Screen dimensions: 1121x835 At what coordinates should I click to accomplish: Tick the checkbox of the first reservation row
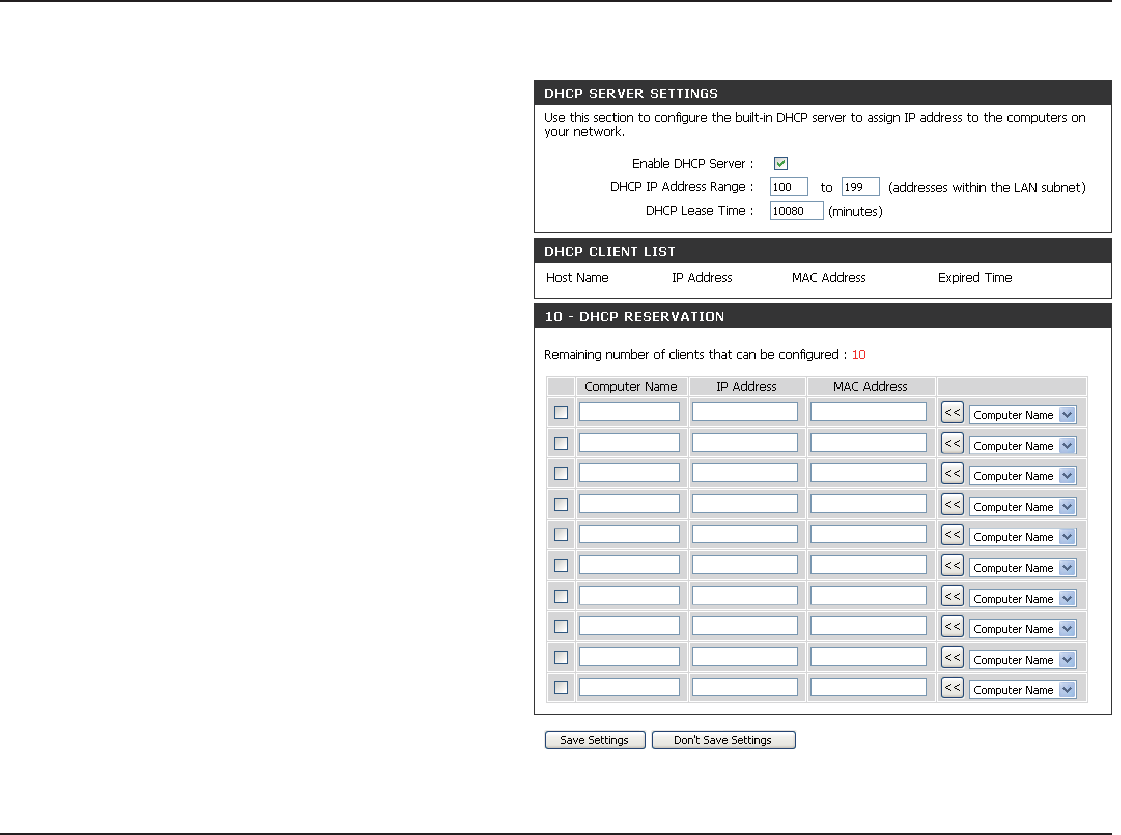click(x=561, y=412)
